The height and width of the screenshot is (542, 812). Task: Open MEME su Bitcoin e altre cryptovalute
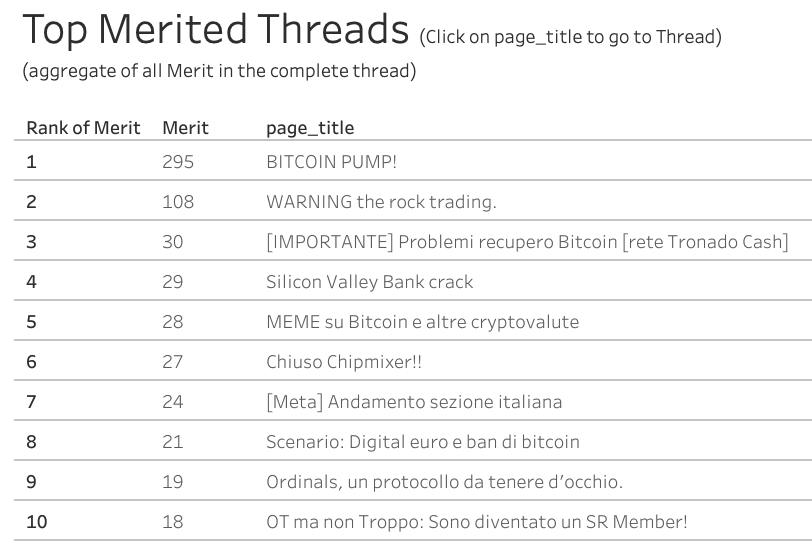pos(423,322)
